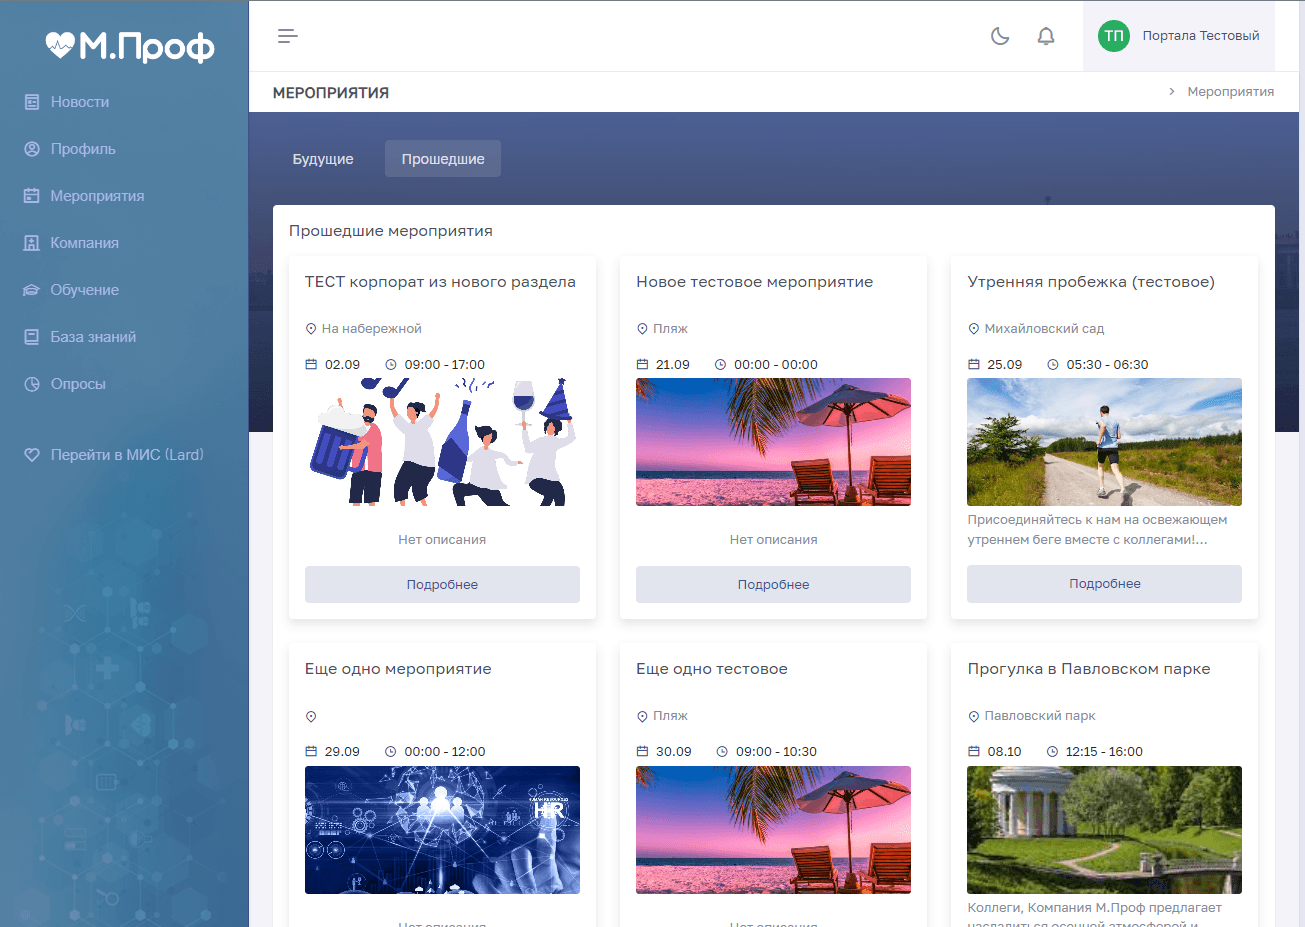The height and width of the screenshot is (927, 1305).
Task: Collapse the sidebar using the hamburger toggle
Action: point(287,35)
